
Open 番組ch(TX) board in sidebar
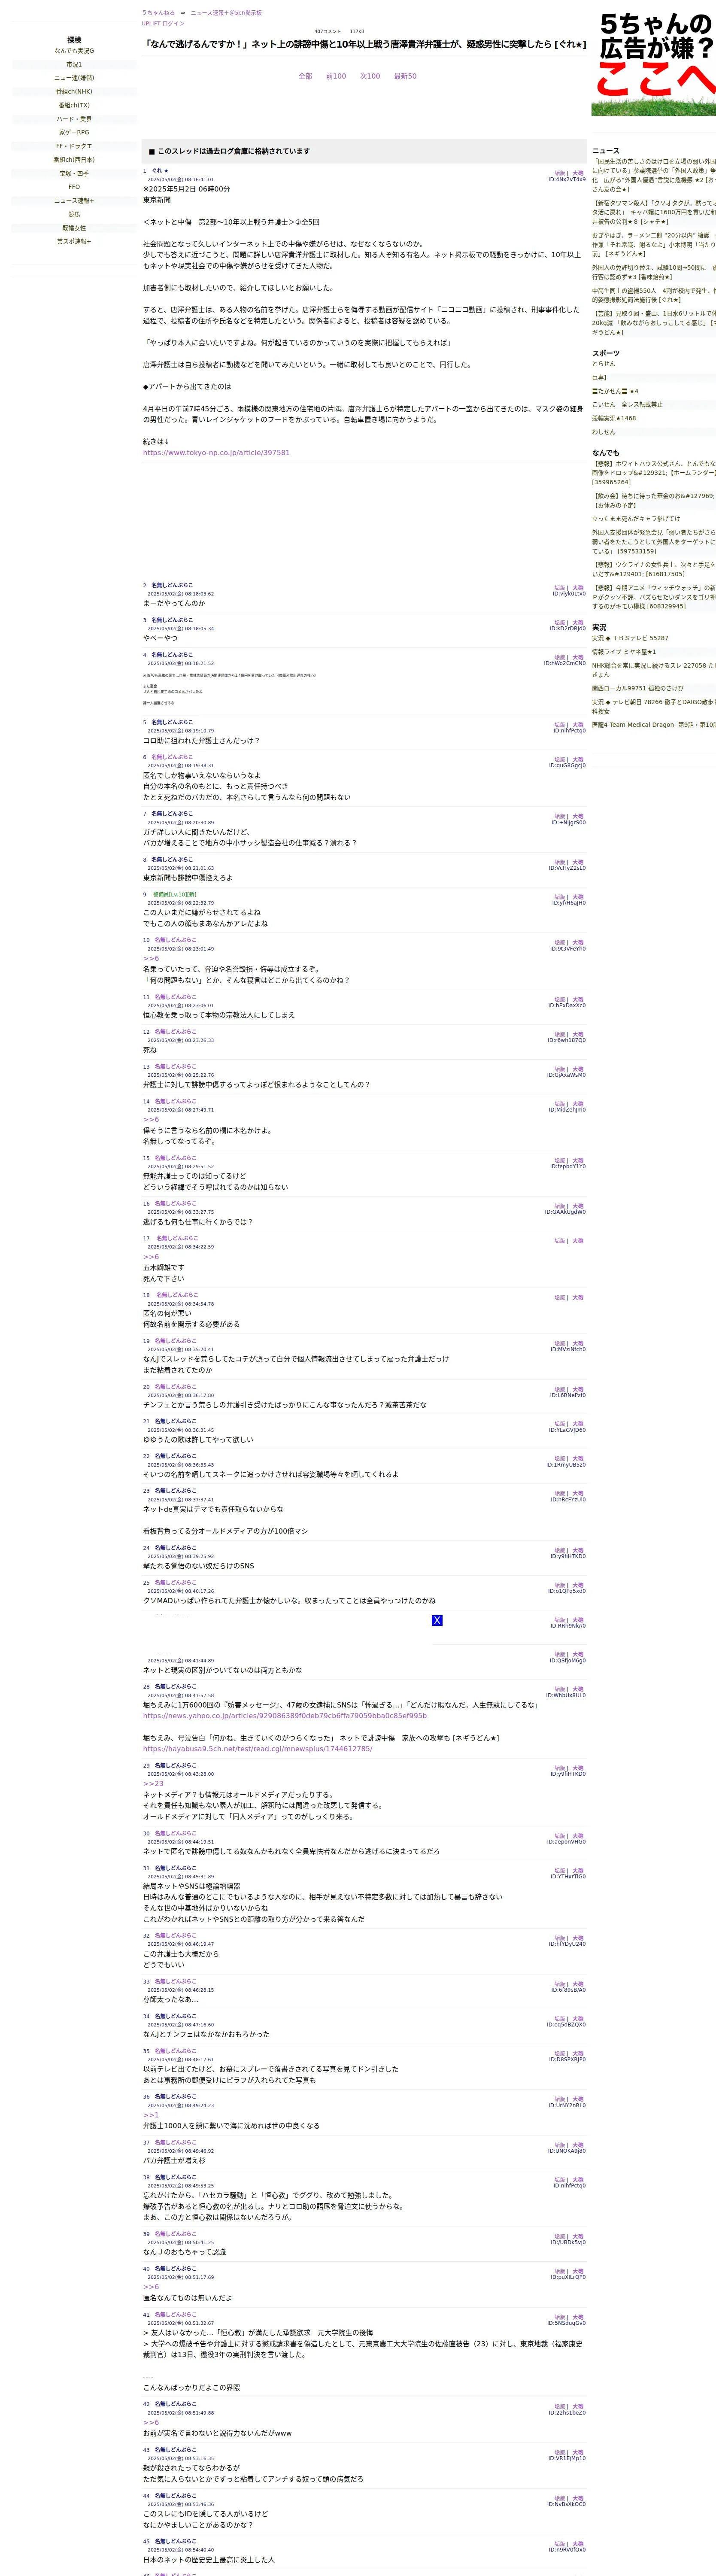(74, 105)
